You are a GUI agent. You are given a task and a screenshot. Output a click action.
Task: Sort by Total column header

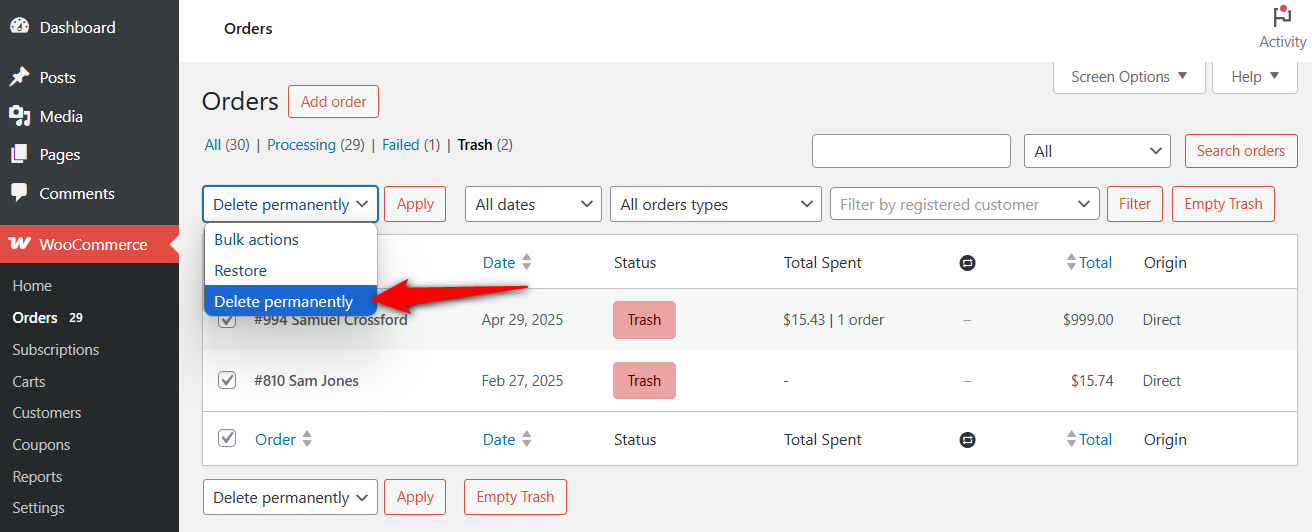(x=1096, y=263)
